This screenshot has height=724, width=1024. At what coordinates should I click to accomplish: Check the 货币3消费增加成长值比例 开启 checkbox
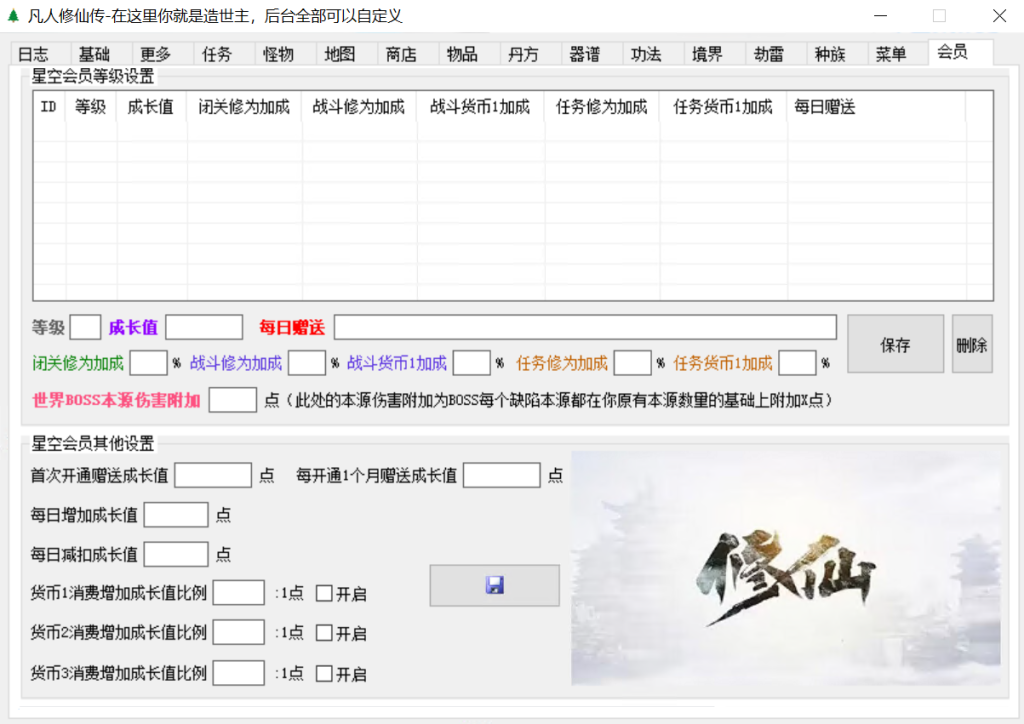pyautogui.click(x=324, y=674)
